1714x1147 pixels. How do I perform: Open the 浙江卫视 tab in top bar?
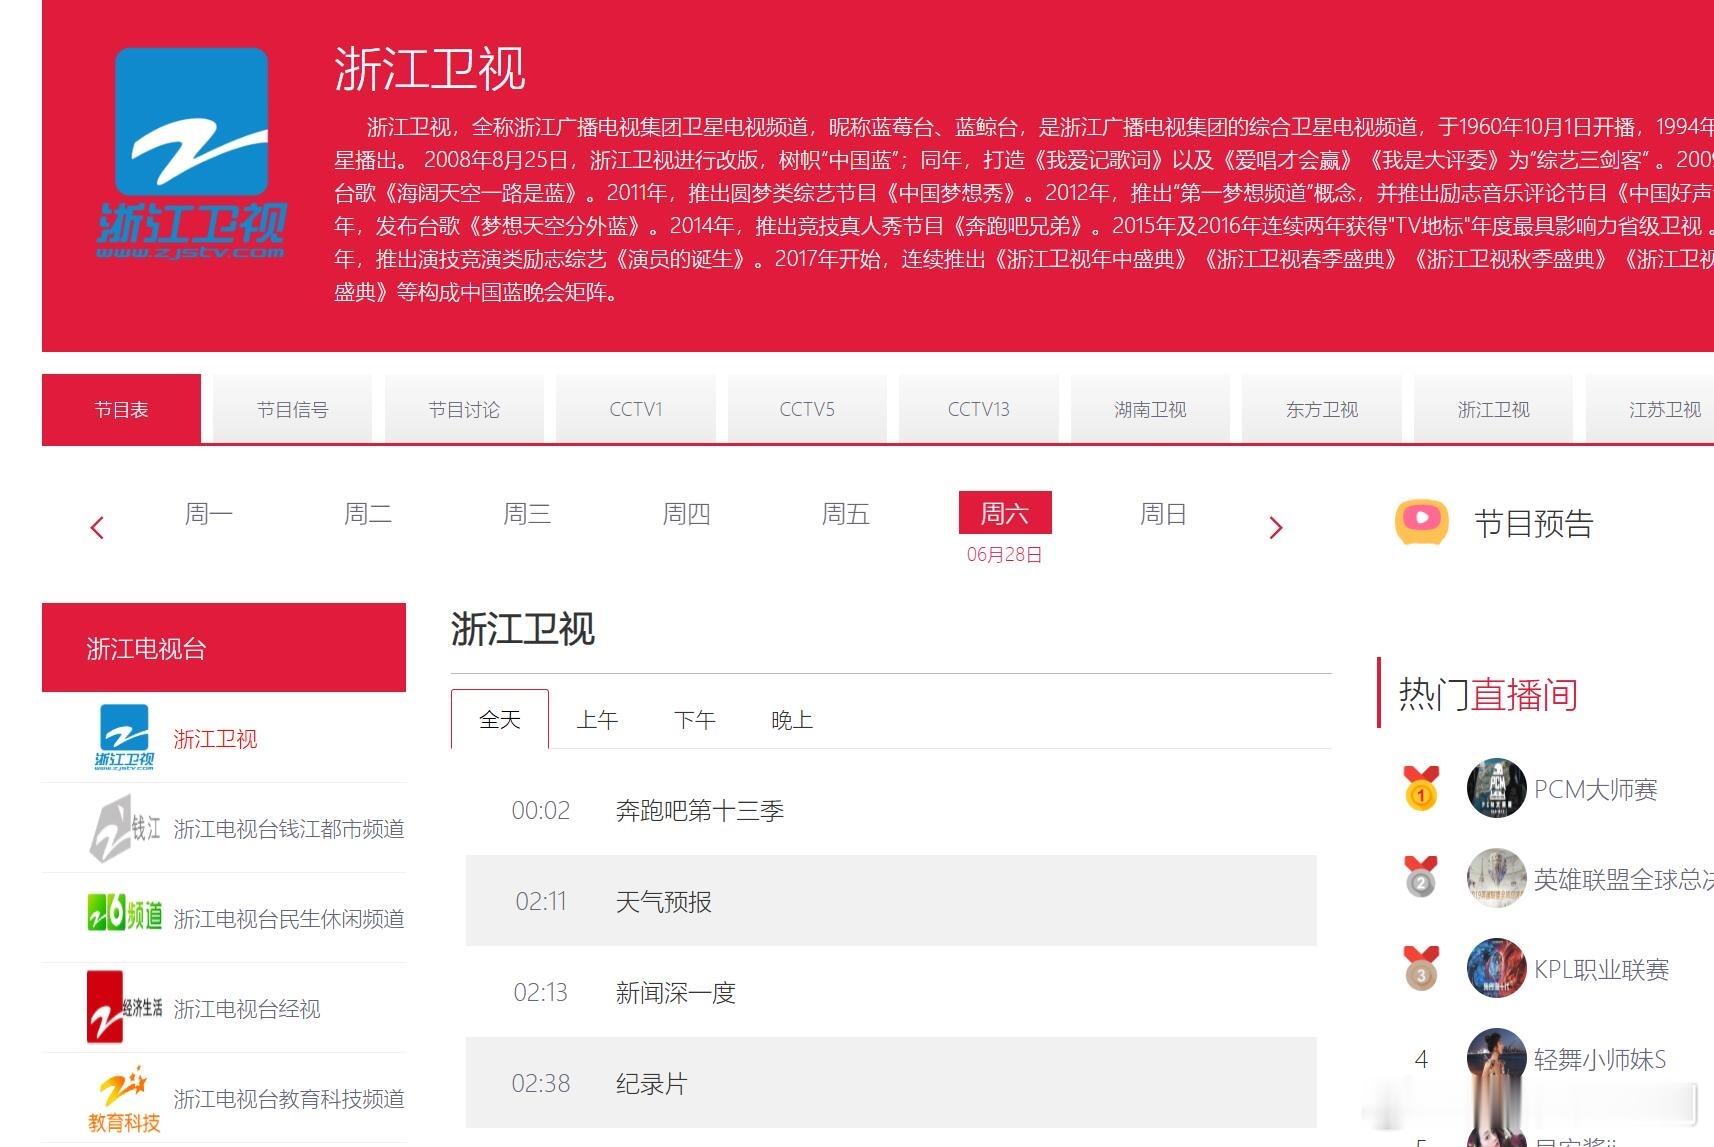[1493, 409]
